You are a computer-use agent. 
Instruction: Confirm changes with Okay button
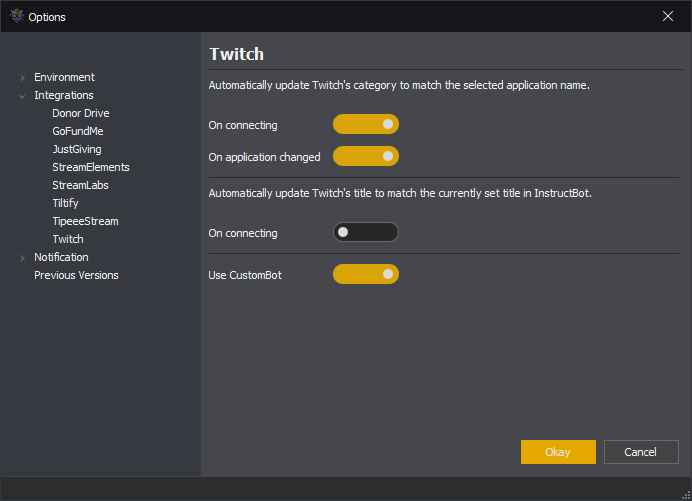[x=558, y=452]
